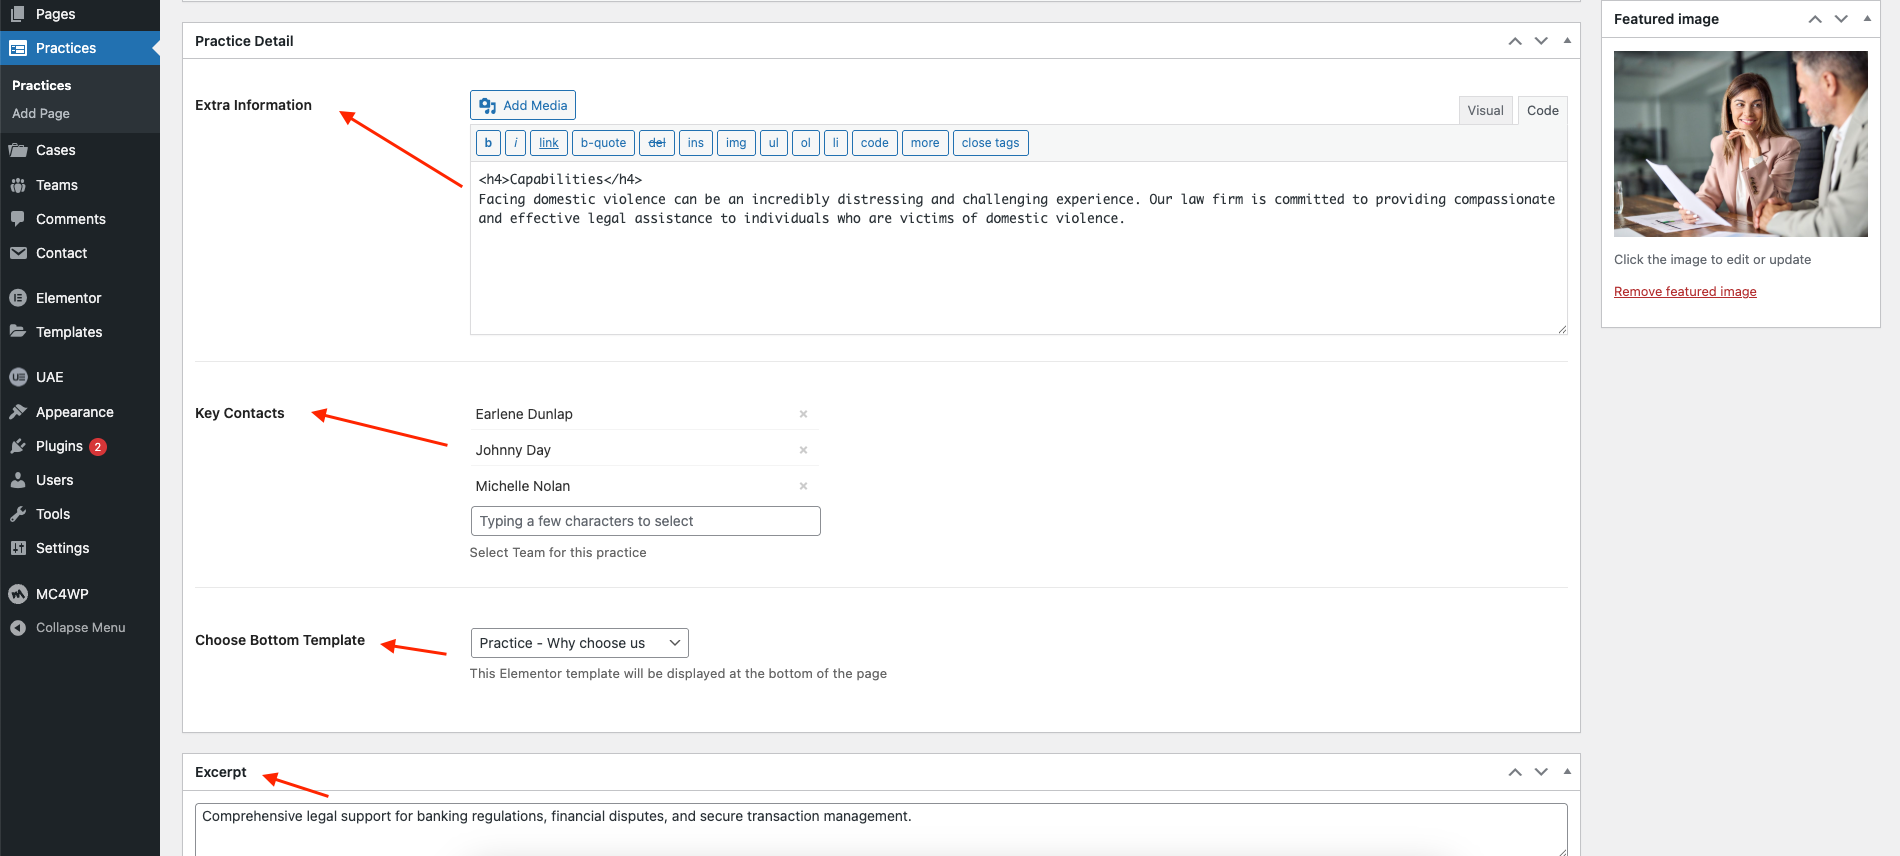Open the MC4WP sidebar icon

18,594
